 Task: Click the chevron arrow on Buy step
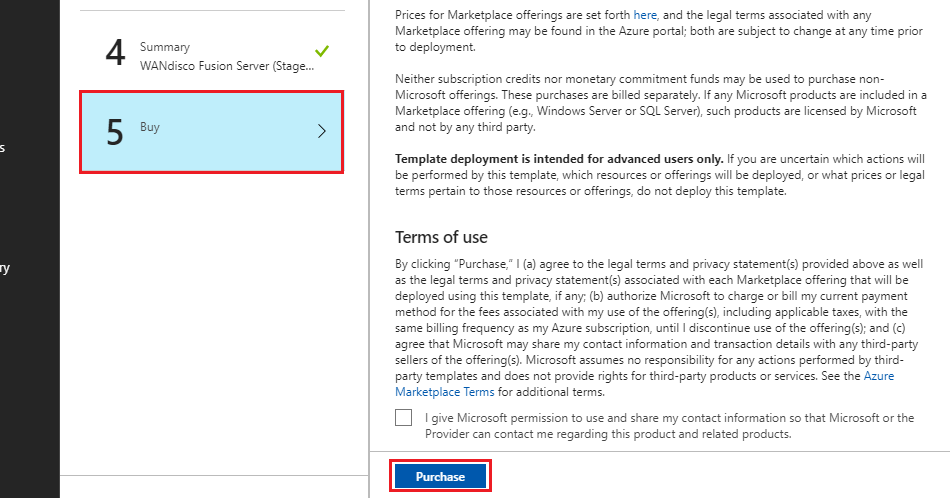click(322, 131)
